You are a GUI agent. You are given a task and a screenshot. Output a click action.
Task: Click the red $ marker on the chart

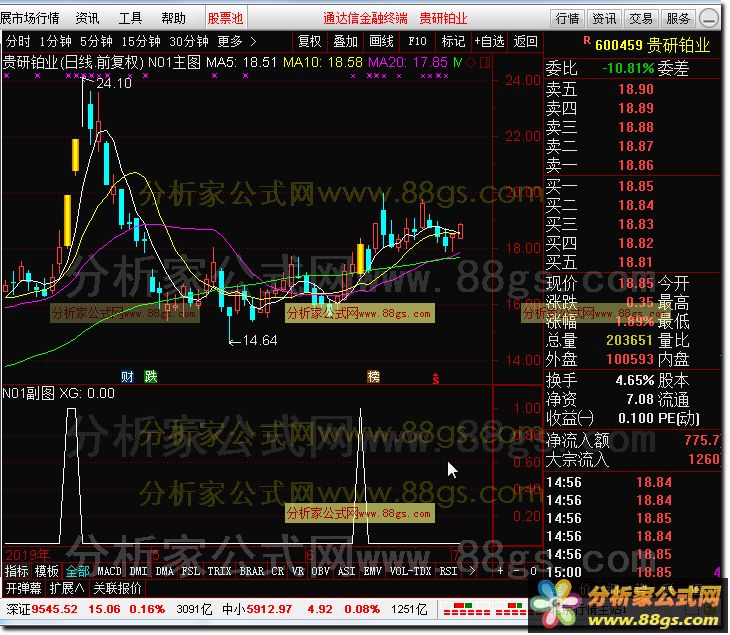tap(435, 378)
